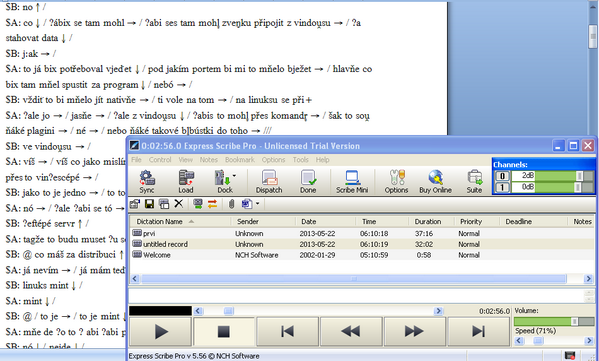
Task: Click the properties icon in small toolbar
Action: coord(134,204)
